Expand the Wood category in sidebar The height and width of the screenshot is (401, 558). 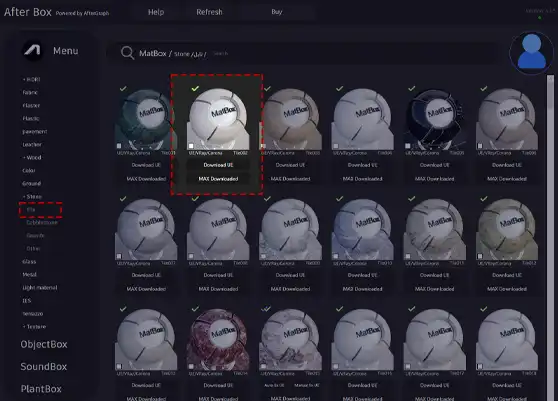32,157
